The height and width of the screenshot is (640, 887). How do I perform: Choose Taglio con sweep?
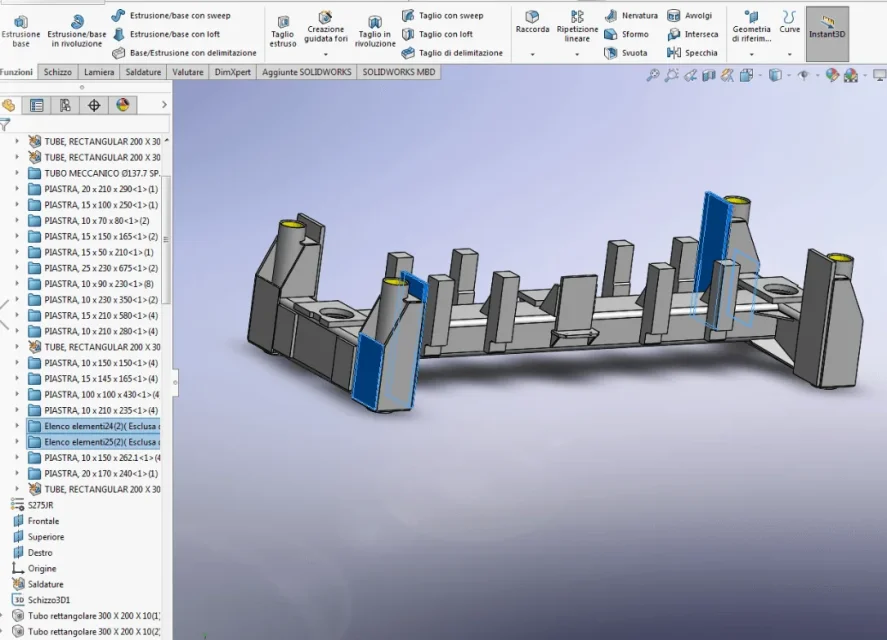[x=443, y=16]
